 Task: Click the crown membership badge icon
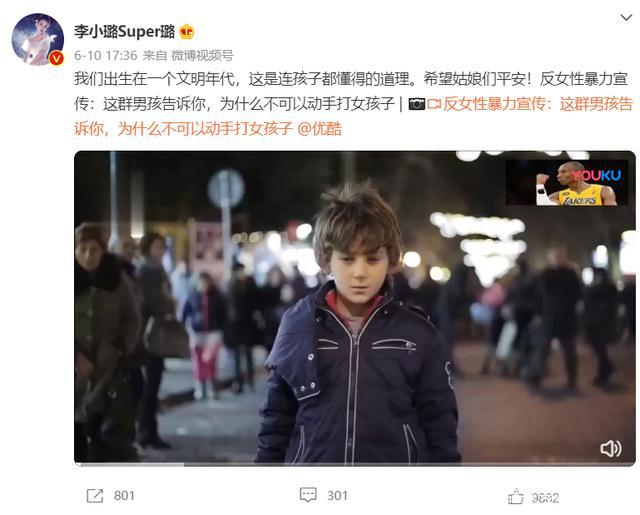[x=187, y=32]
